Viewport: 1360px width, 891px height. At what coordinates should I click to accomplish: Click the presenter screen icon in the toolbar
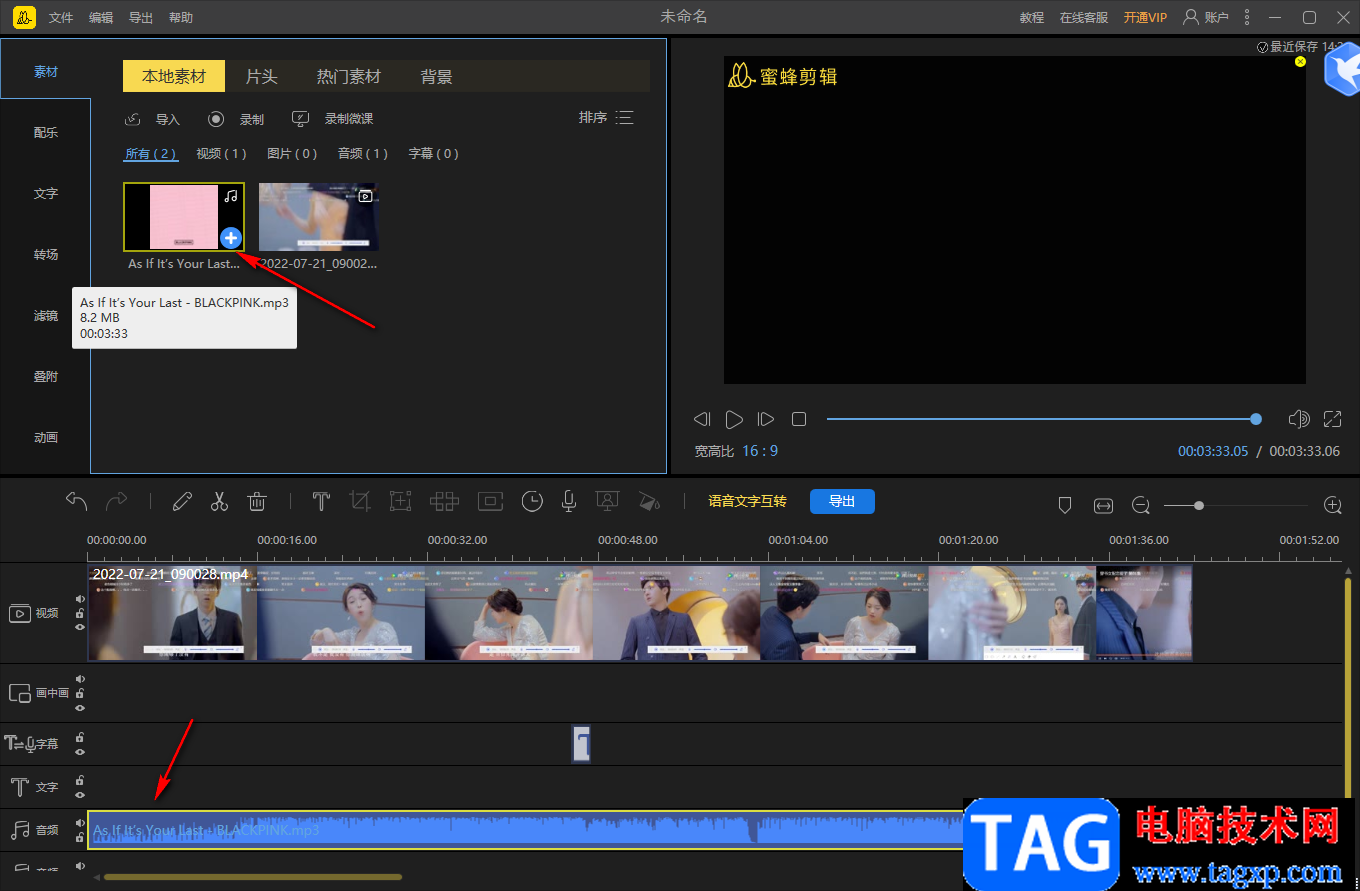[606, 501]
